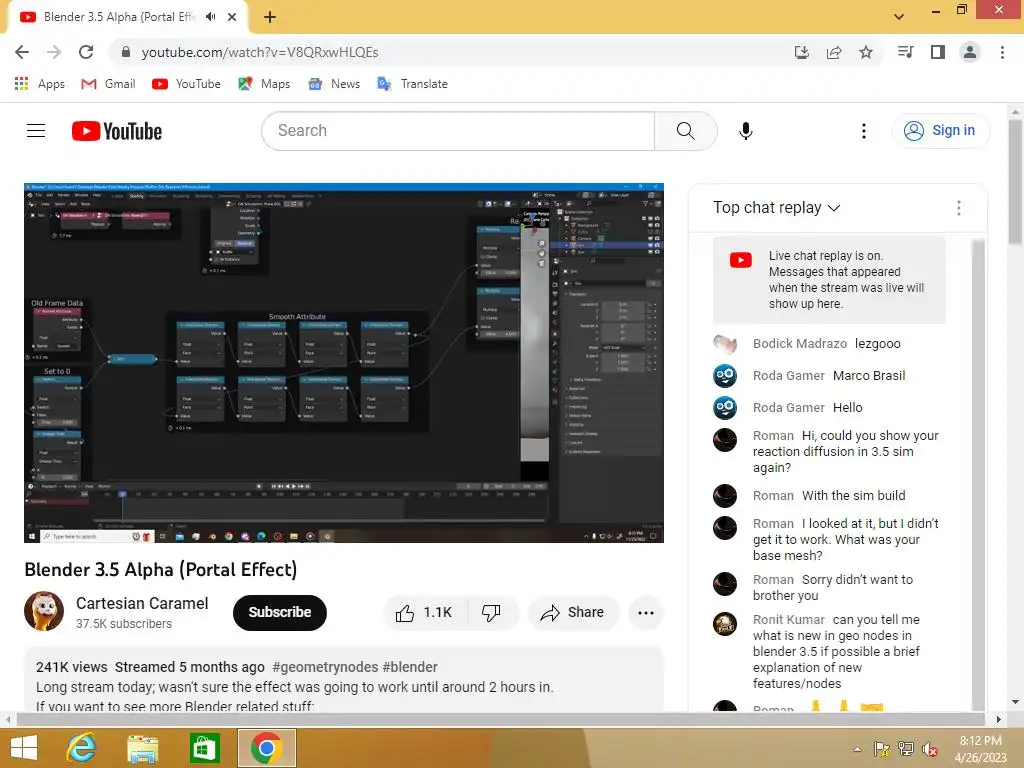Open more actions menu beside Share

[646, 613]
